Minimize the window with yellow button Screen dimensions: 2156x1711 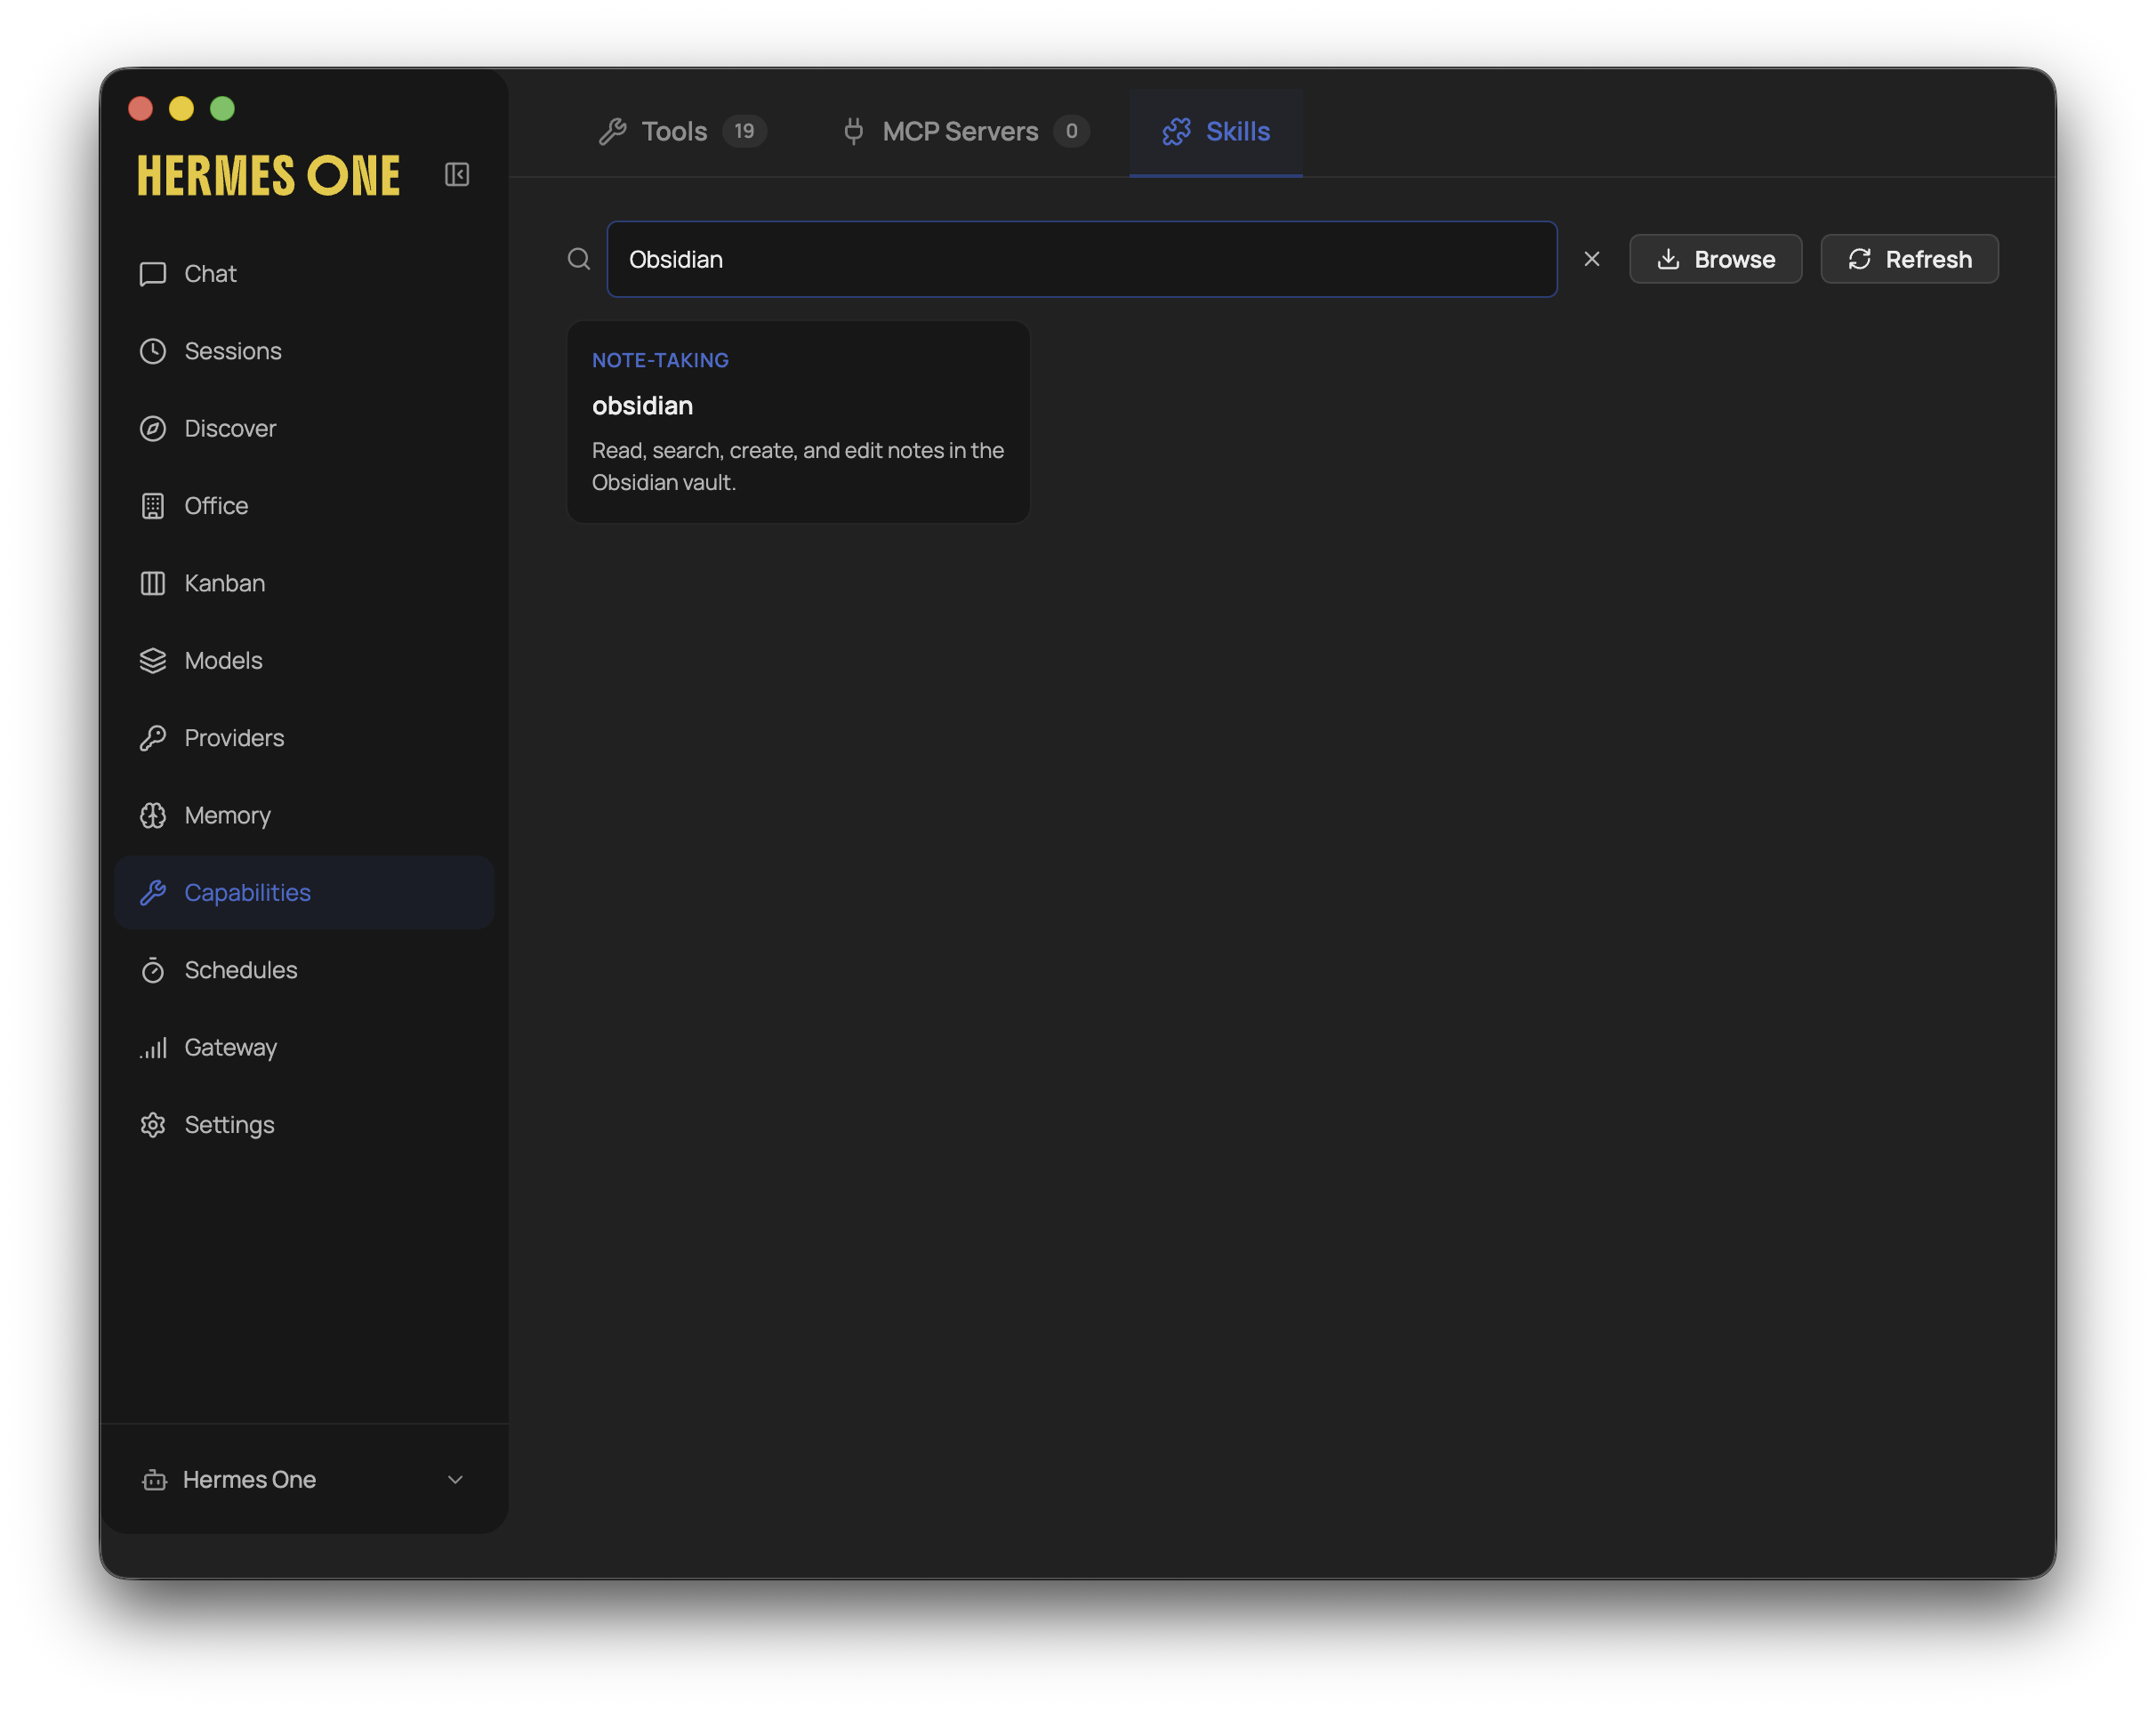click(181, 108)
